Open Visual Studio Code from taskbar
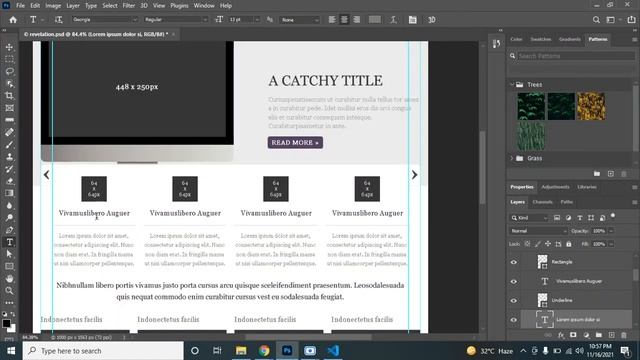The image size is (640, 360). [333, 351]
